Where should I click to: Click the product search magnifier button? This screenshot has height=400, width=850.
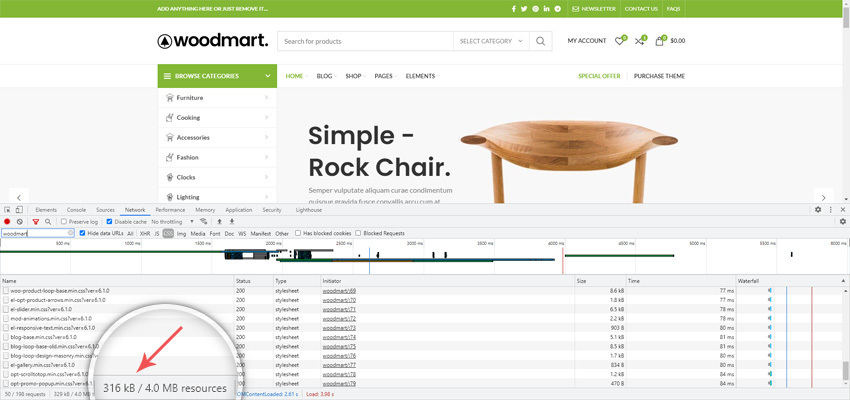coord(540,41)
